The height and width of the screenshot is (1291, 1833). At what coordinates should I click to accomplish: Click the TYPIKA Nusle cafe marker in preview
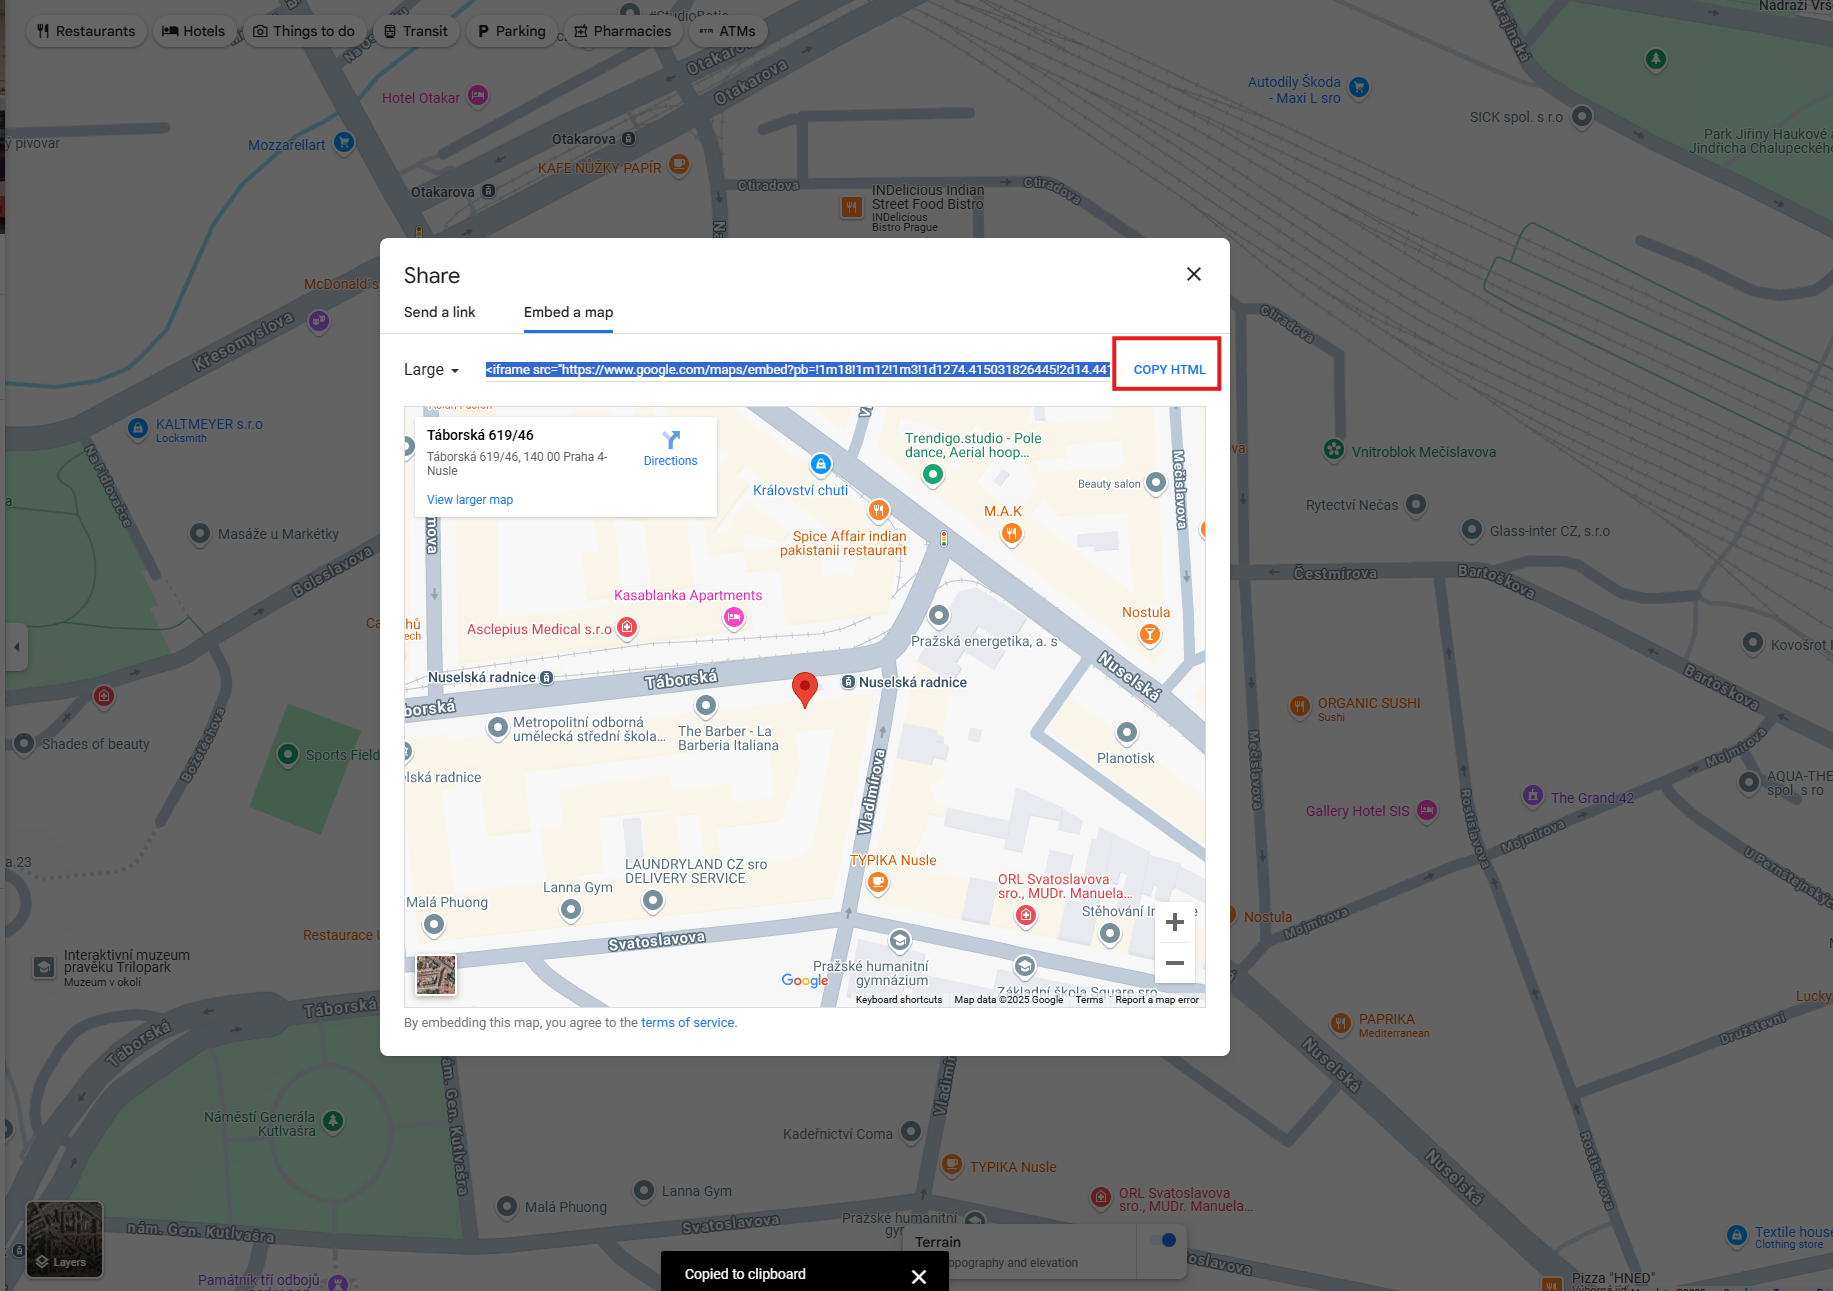tap(878, 882)
